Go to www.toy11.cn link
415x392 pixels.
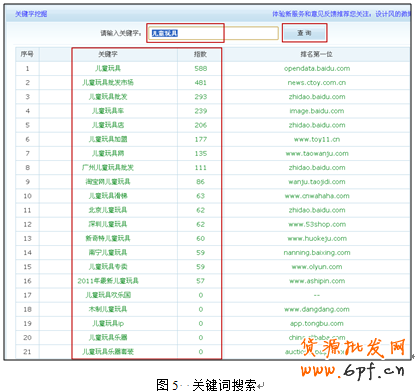[x=317, y=139]
